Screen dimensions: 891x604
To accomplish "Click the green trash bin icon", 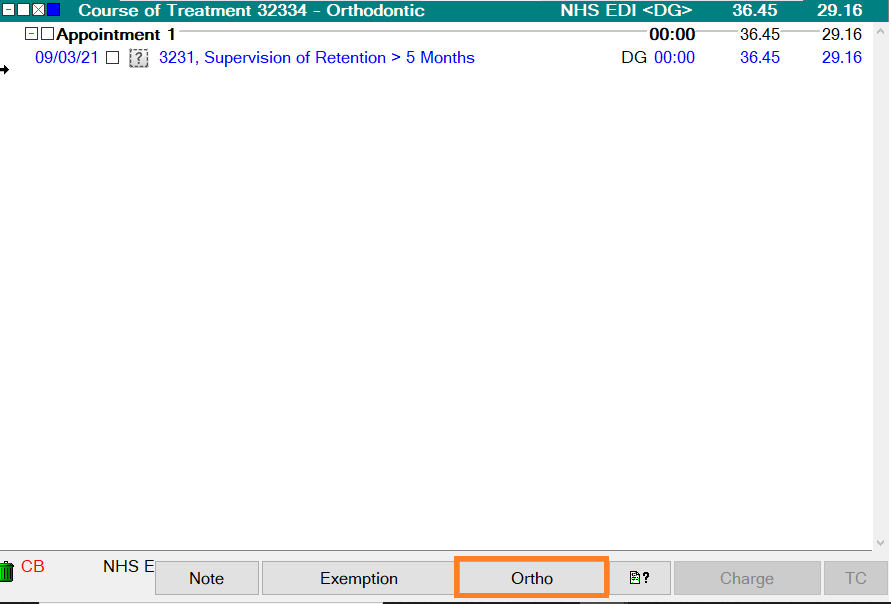I will click(x=7, y=571).
